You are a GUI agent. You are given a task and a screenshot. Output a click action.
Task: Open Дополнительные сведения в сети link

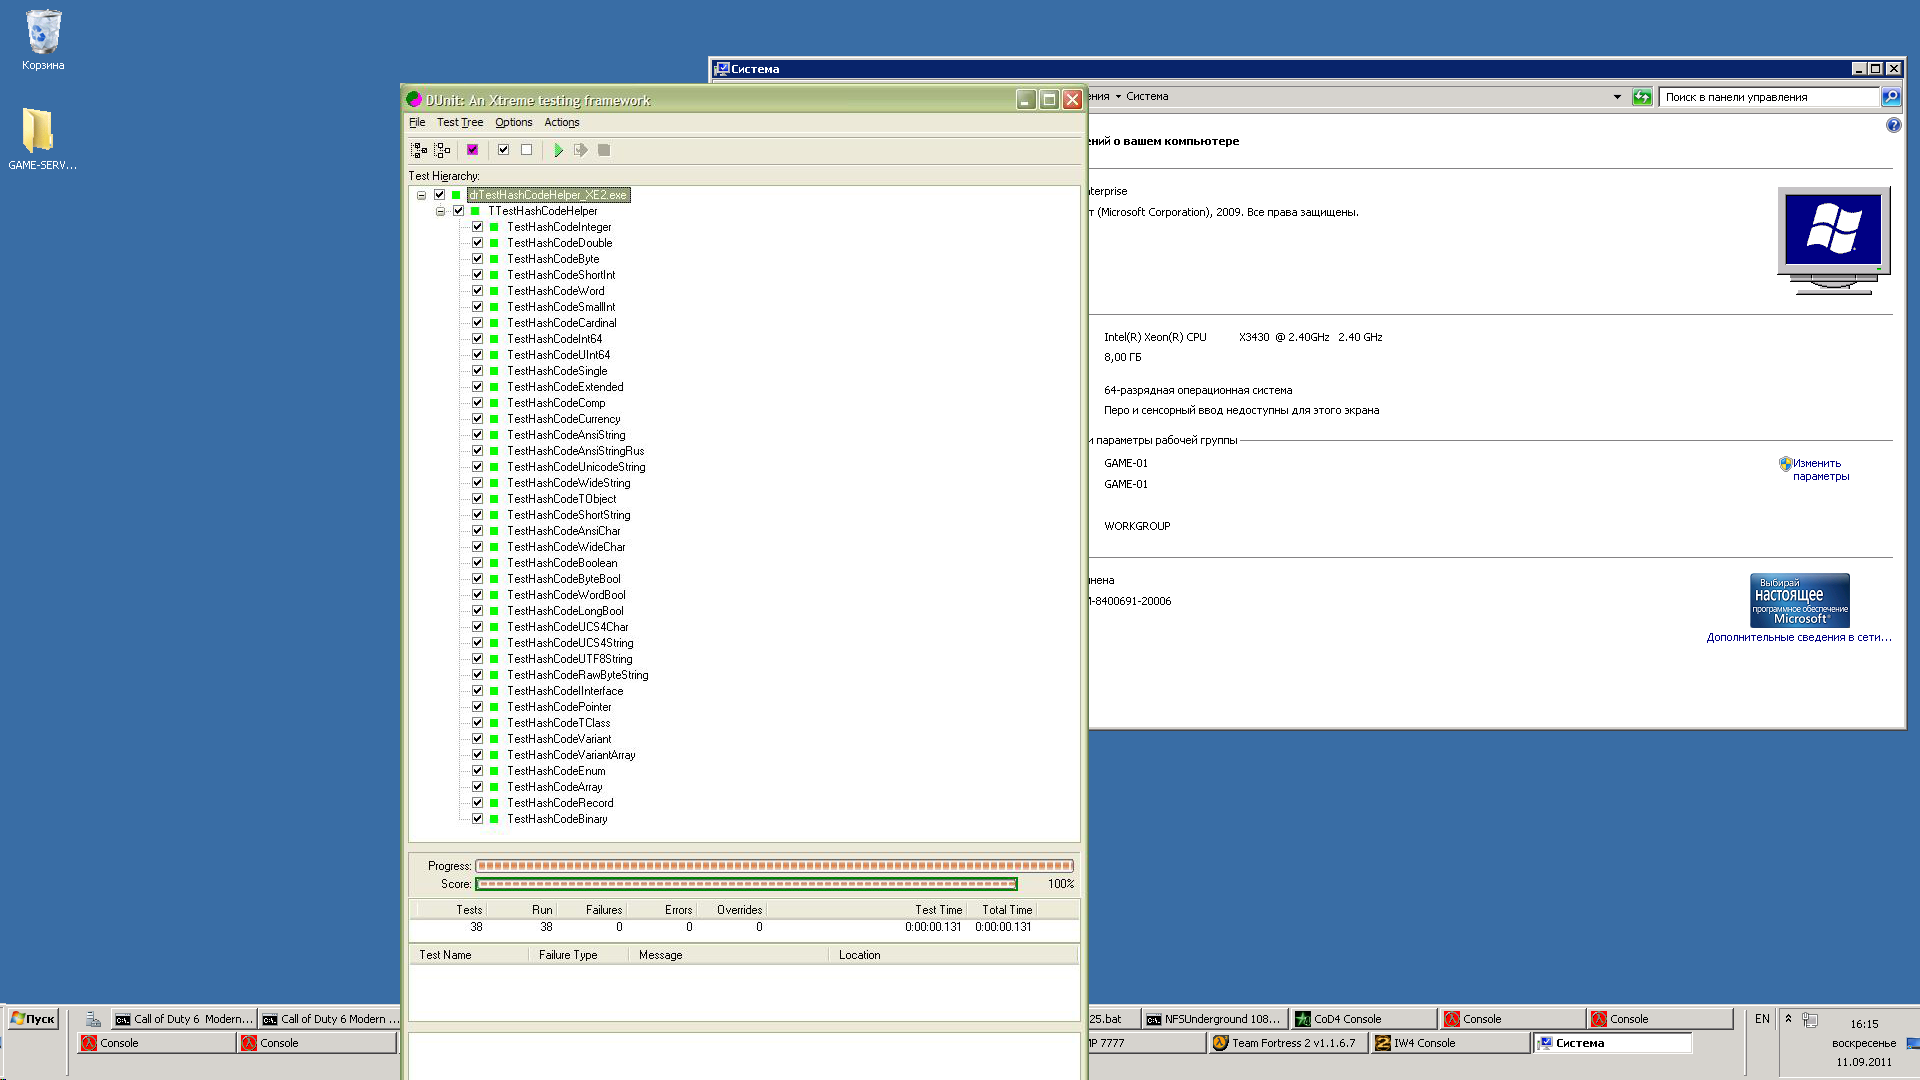coord(1799,637)
